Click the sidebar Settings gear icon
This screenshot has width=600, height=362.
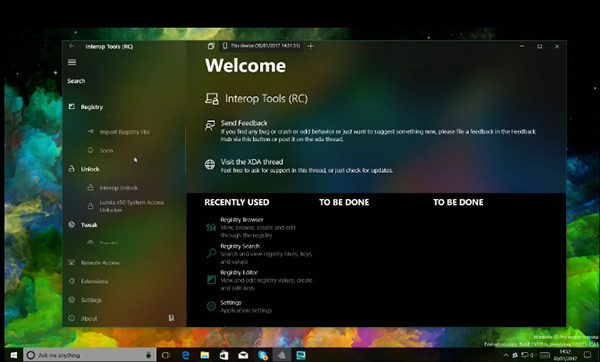tap(72, 299)
